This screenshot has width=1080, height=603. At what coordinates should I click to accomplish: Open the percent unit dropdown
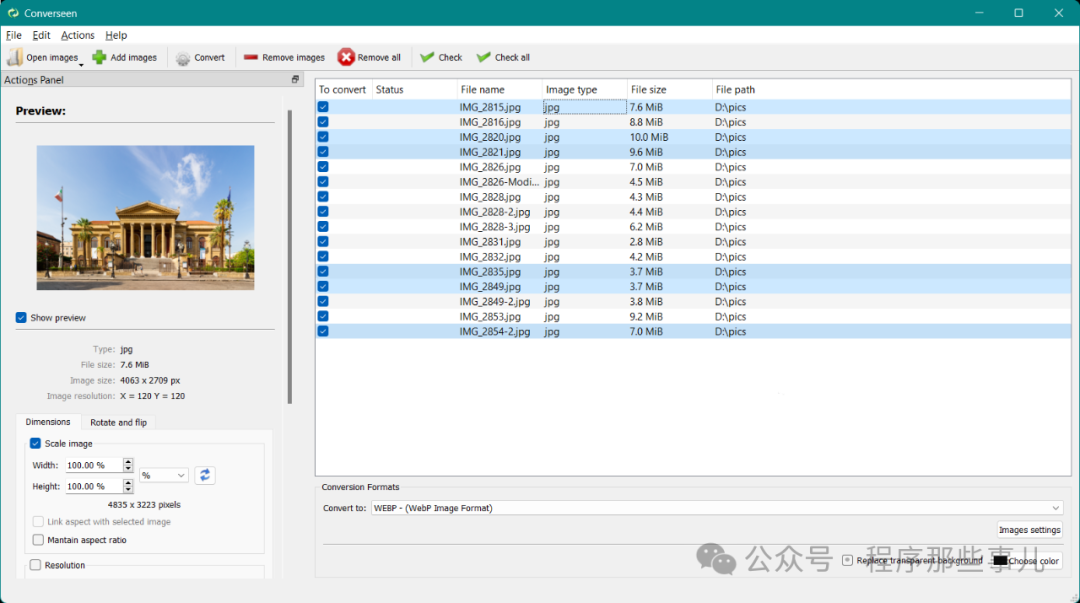click(x=163, y=476)
